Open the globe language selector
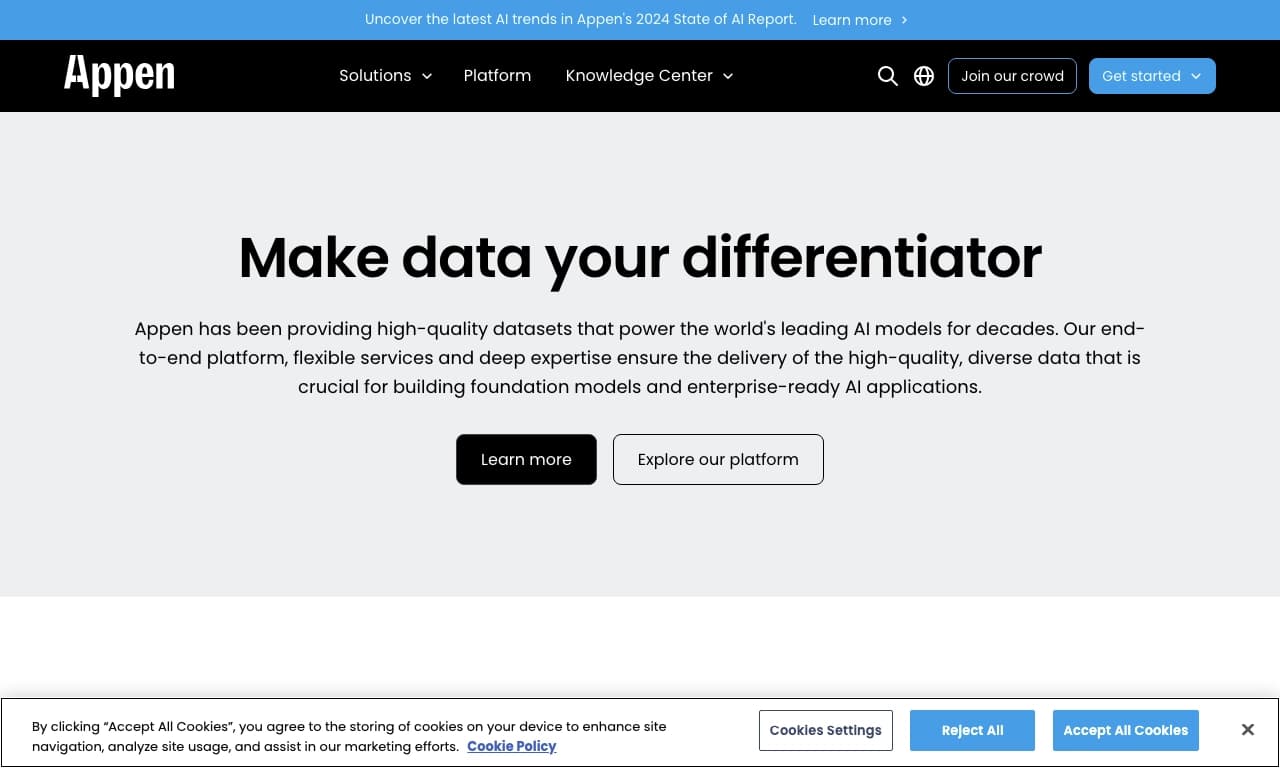This screenshot has width=1280, height=768. pyautogui.click(x=924, y=76)
